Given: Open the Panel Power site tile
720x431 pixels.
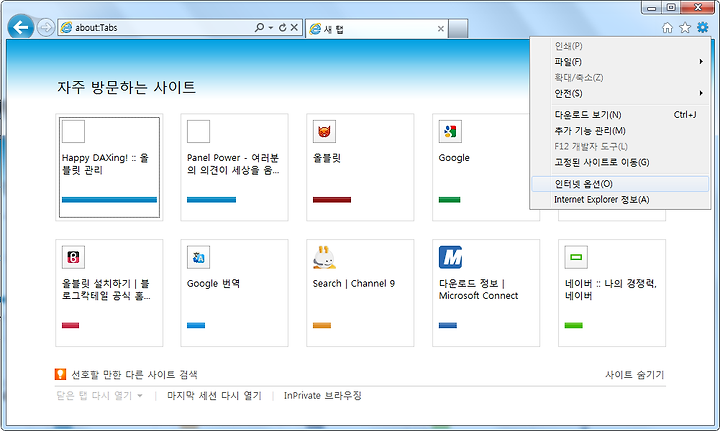Looking at the screenshot, I should (x=234, y=168).
